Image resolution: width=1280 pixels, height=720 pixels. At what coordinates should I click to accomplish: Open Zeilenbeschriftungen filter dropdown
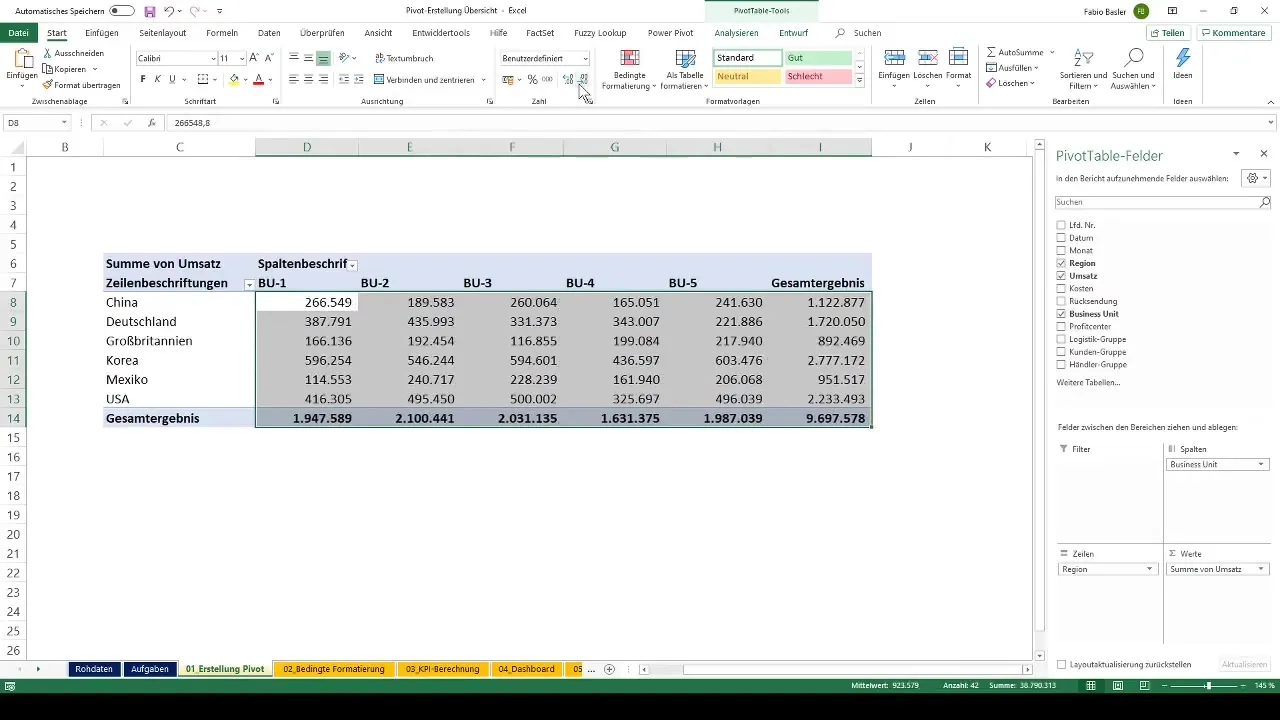pos(249,284)
